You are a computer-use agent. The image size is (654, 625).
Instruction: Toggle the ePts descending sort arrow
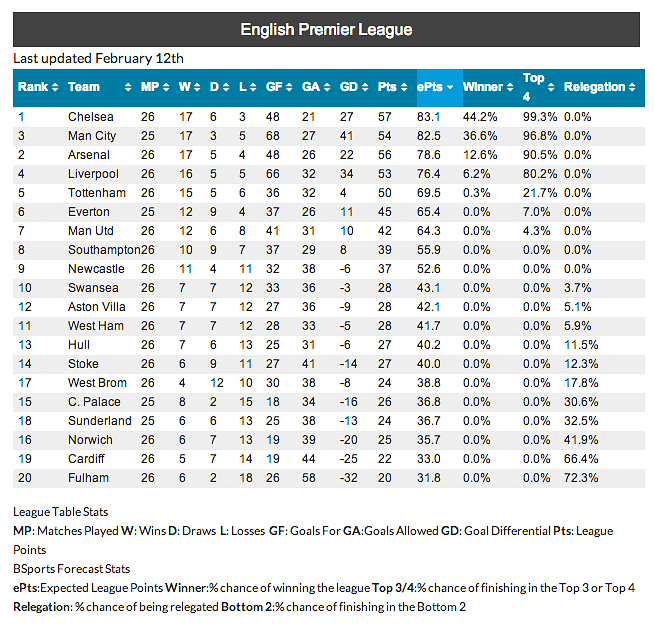(450, 87)
